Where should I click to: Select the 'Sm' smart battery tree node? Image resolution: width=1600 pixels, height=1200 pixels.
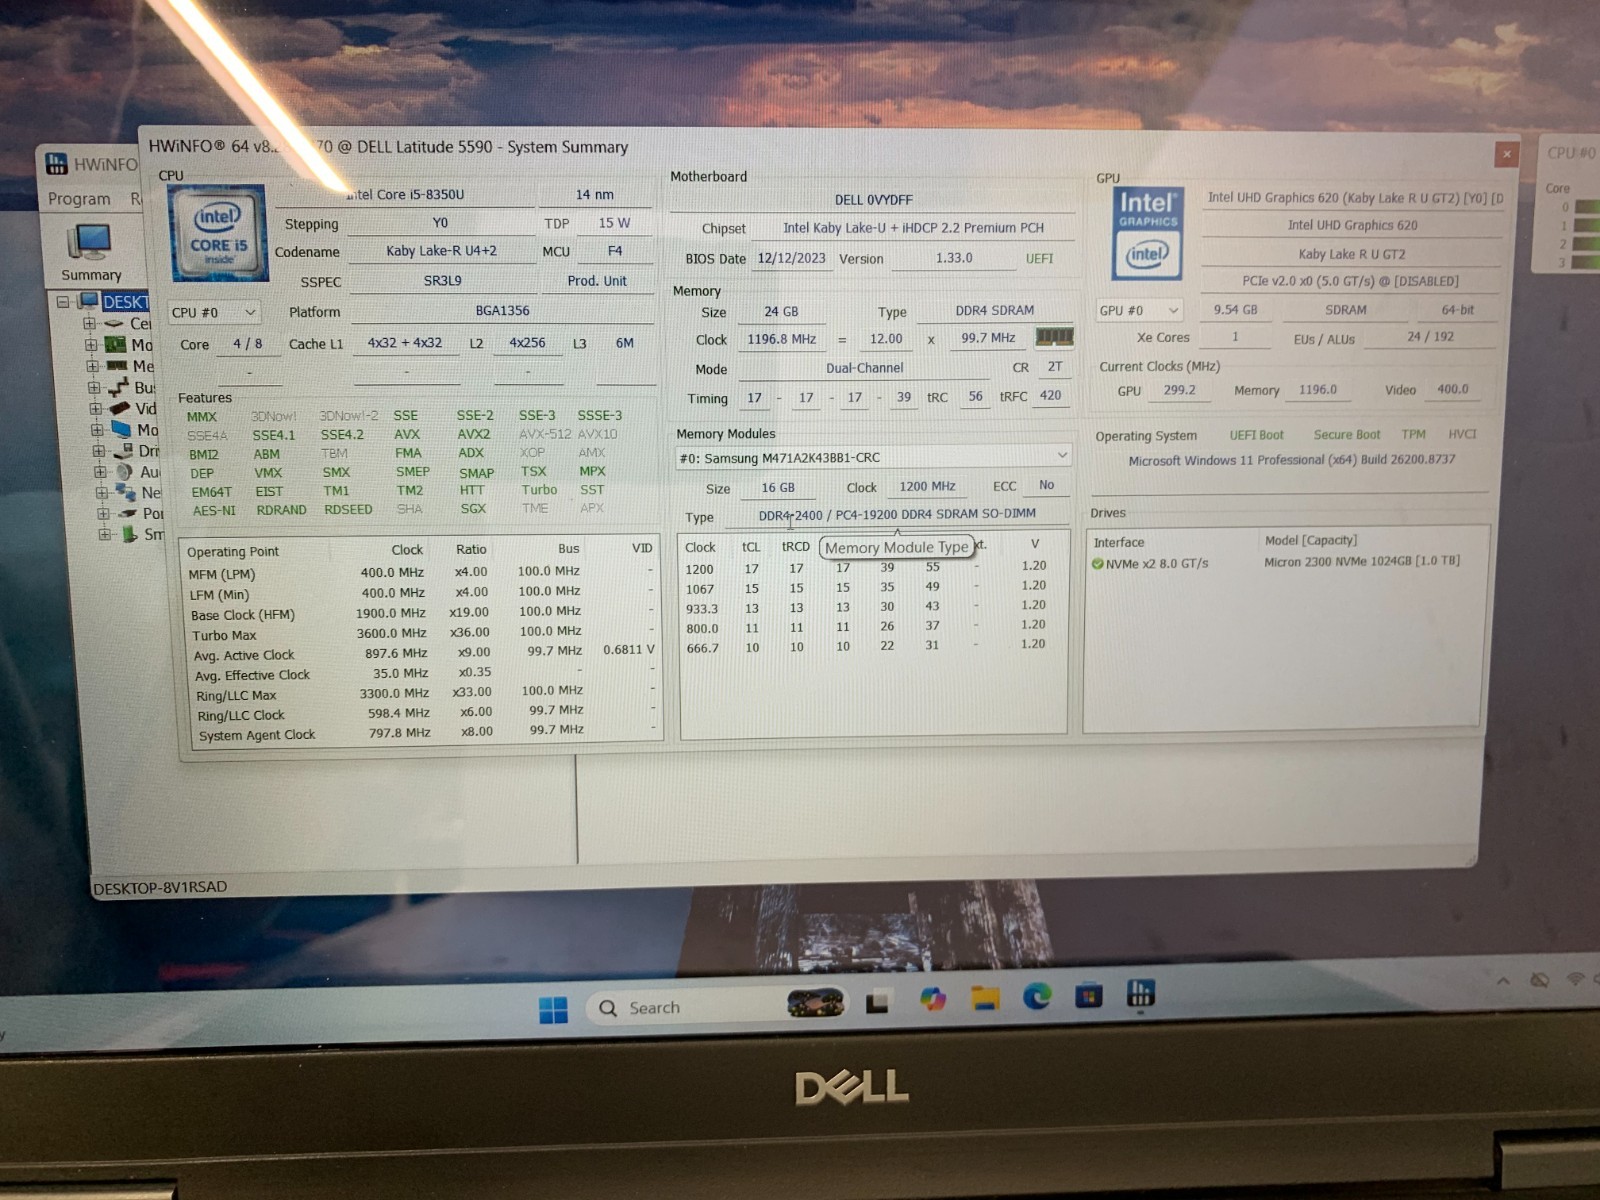[142, 534]
